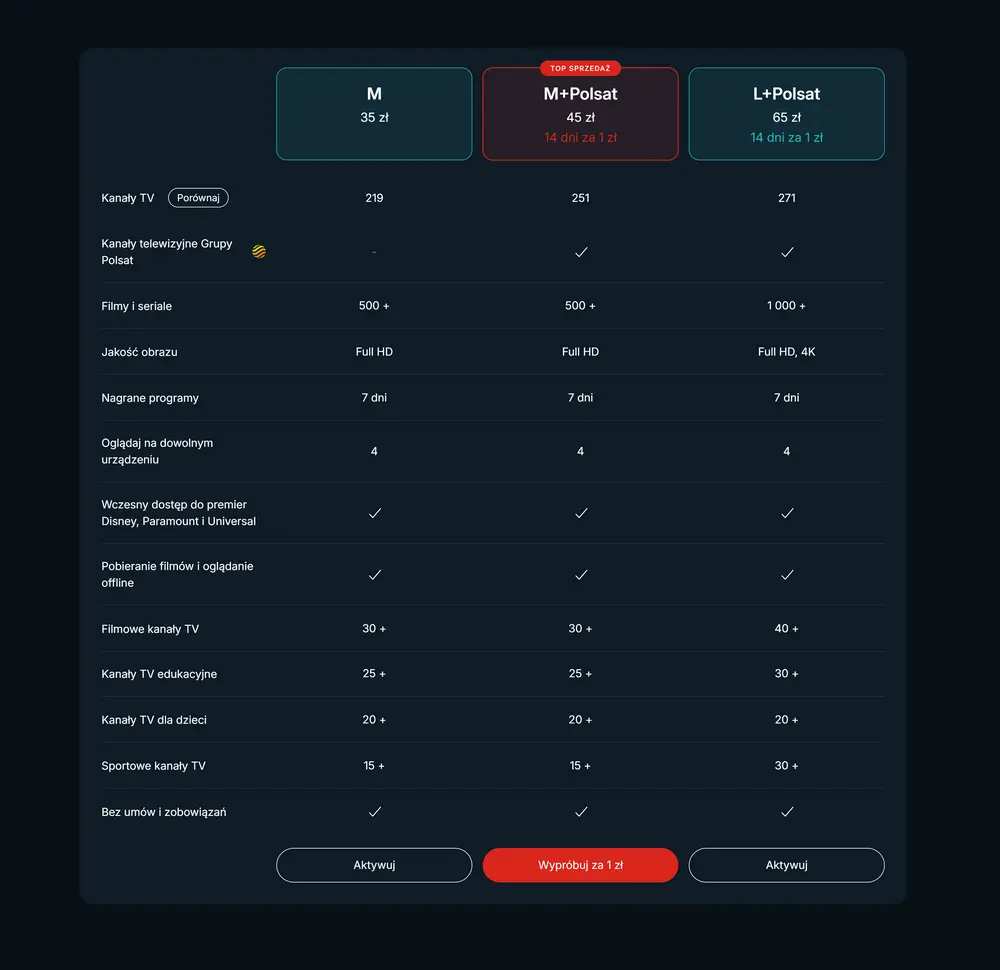Click the offline download checkmark under M+Polsat

581,575
